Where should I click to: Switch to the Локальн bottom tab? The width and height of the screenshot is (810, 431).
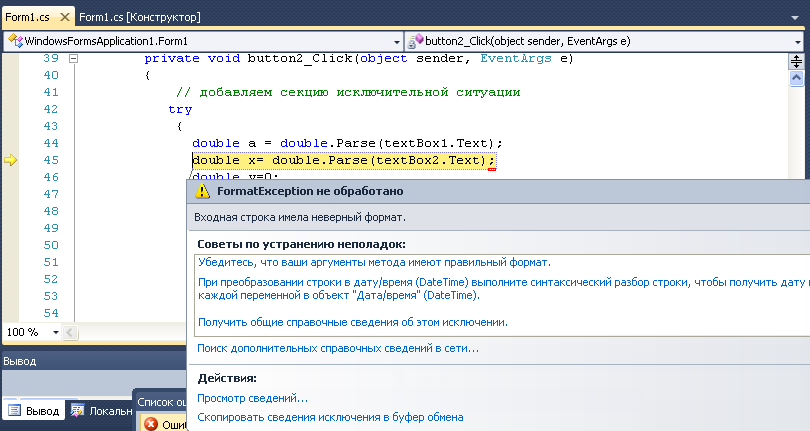click(x=101, y=411)
